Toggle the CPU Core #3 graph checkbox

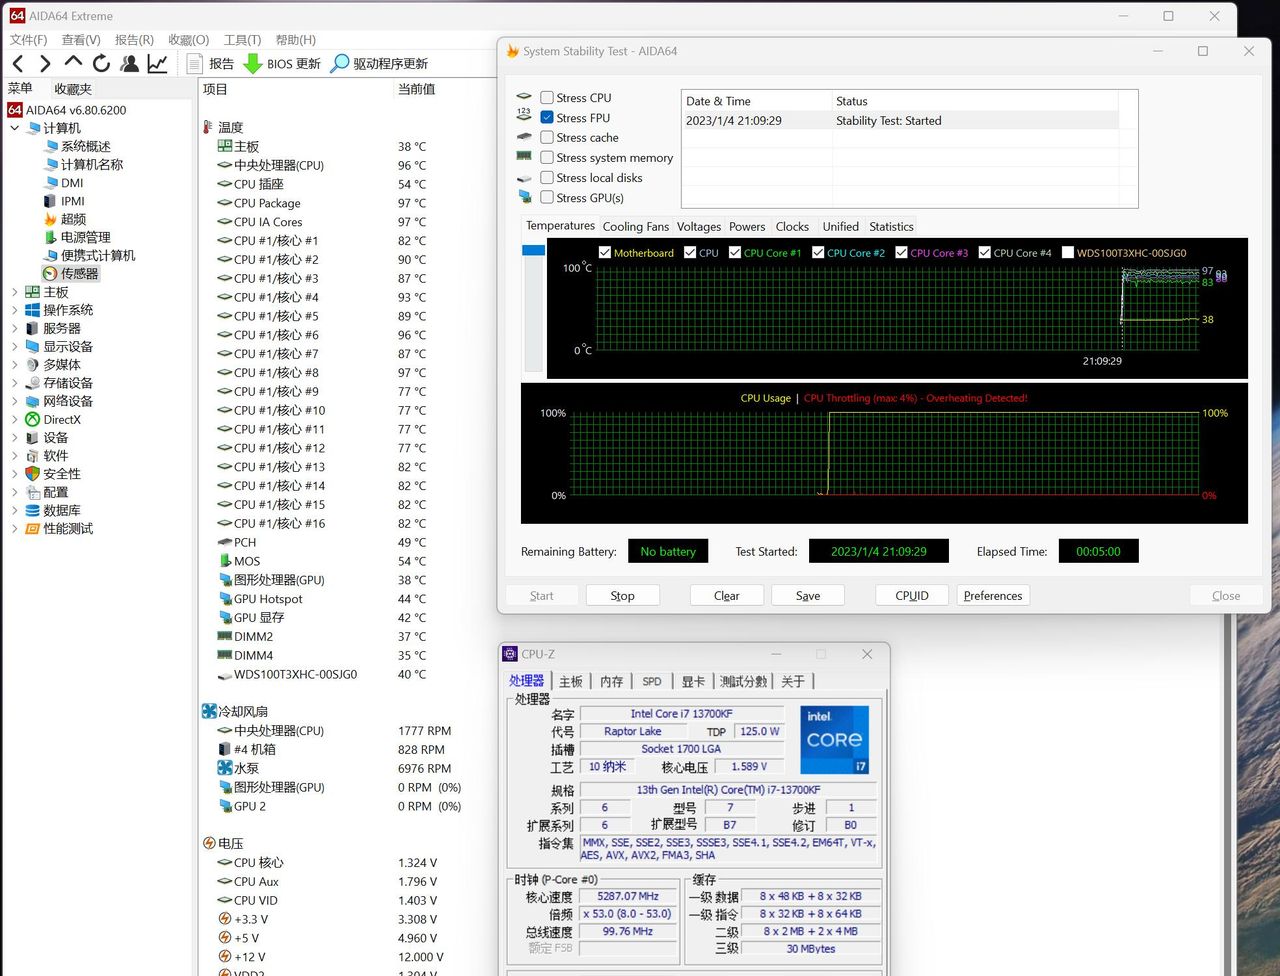pos(901,253)
